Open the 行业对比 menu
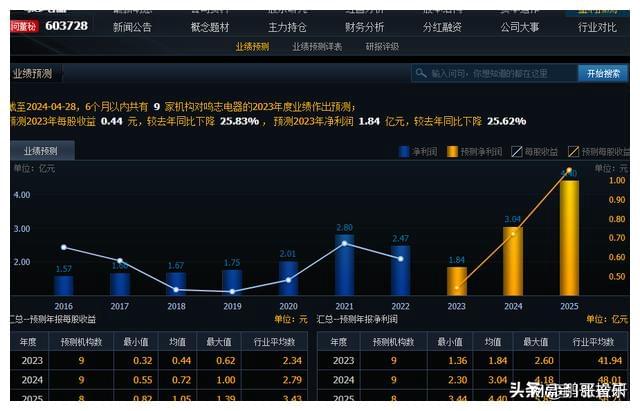Image resolution: width=640 pixels, height=411 pixels. pyautogui.click(x=597, y=27)
